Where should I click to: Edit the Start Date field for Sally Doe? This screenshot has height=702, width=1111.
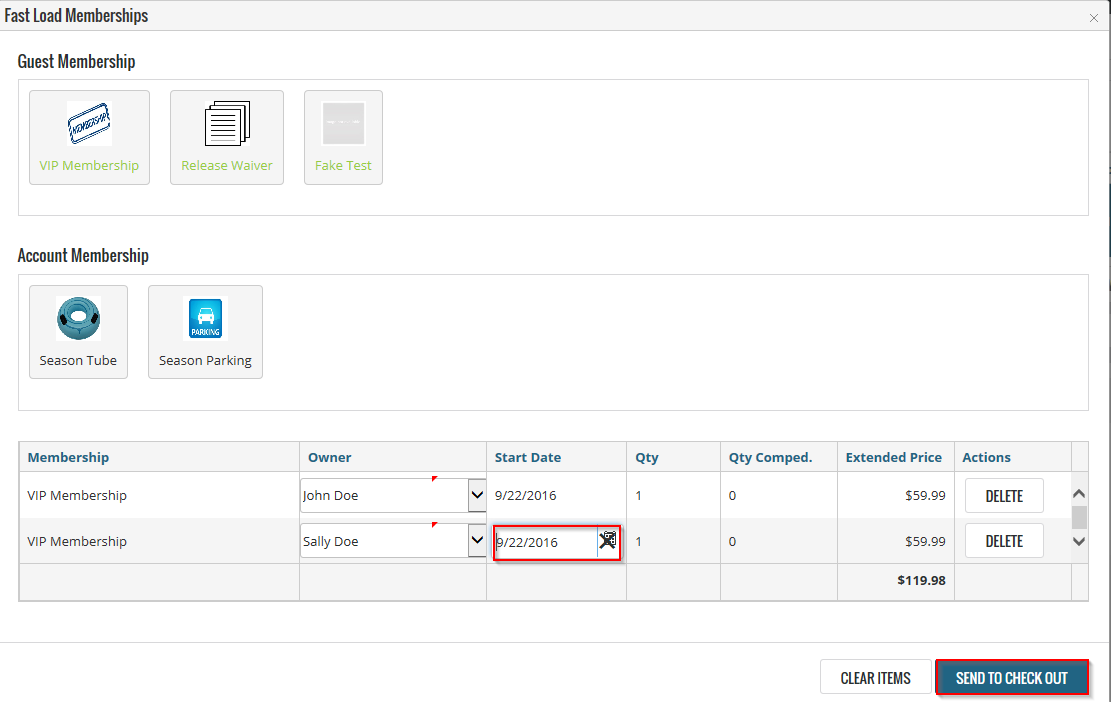click(545, 542)
